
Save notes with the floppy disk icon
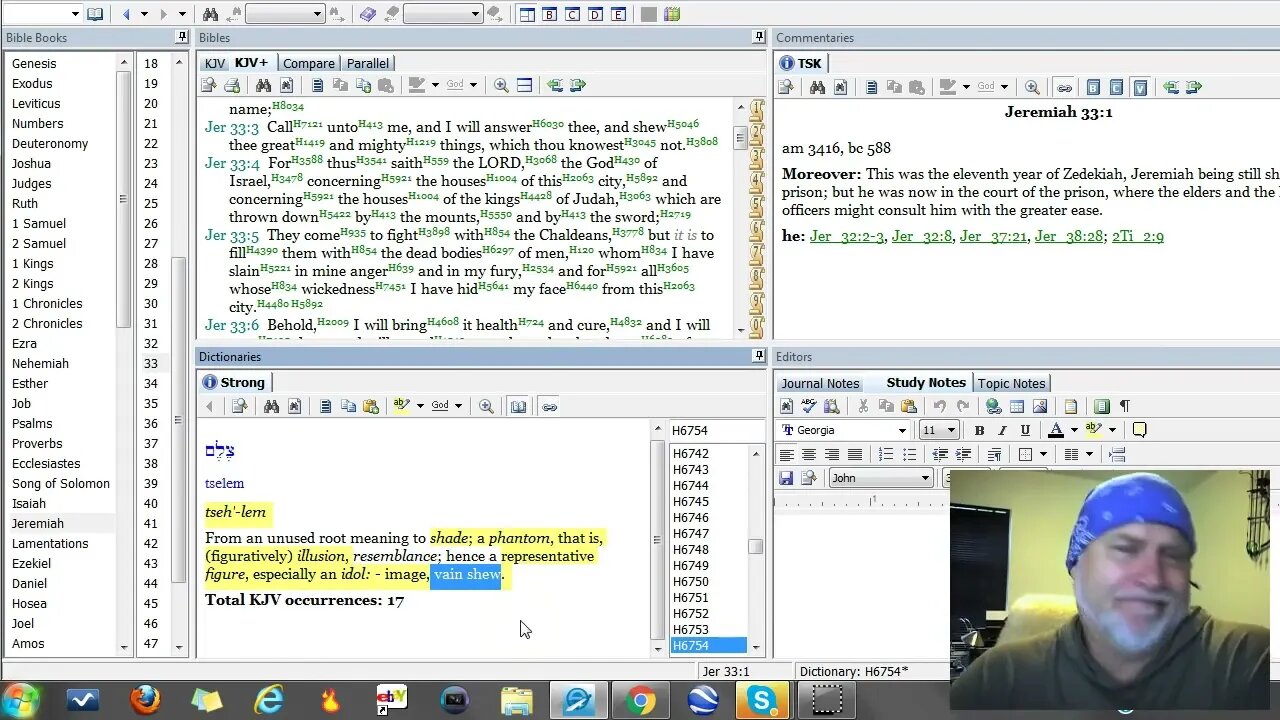786,478
